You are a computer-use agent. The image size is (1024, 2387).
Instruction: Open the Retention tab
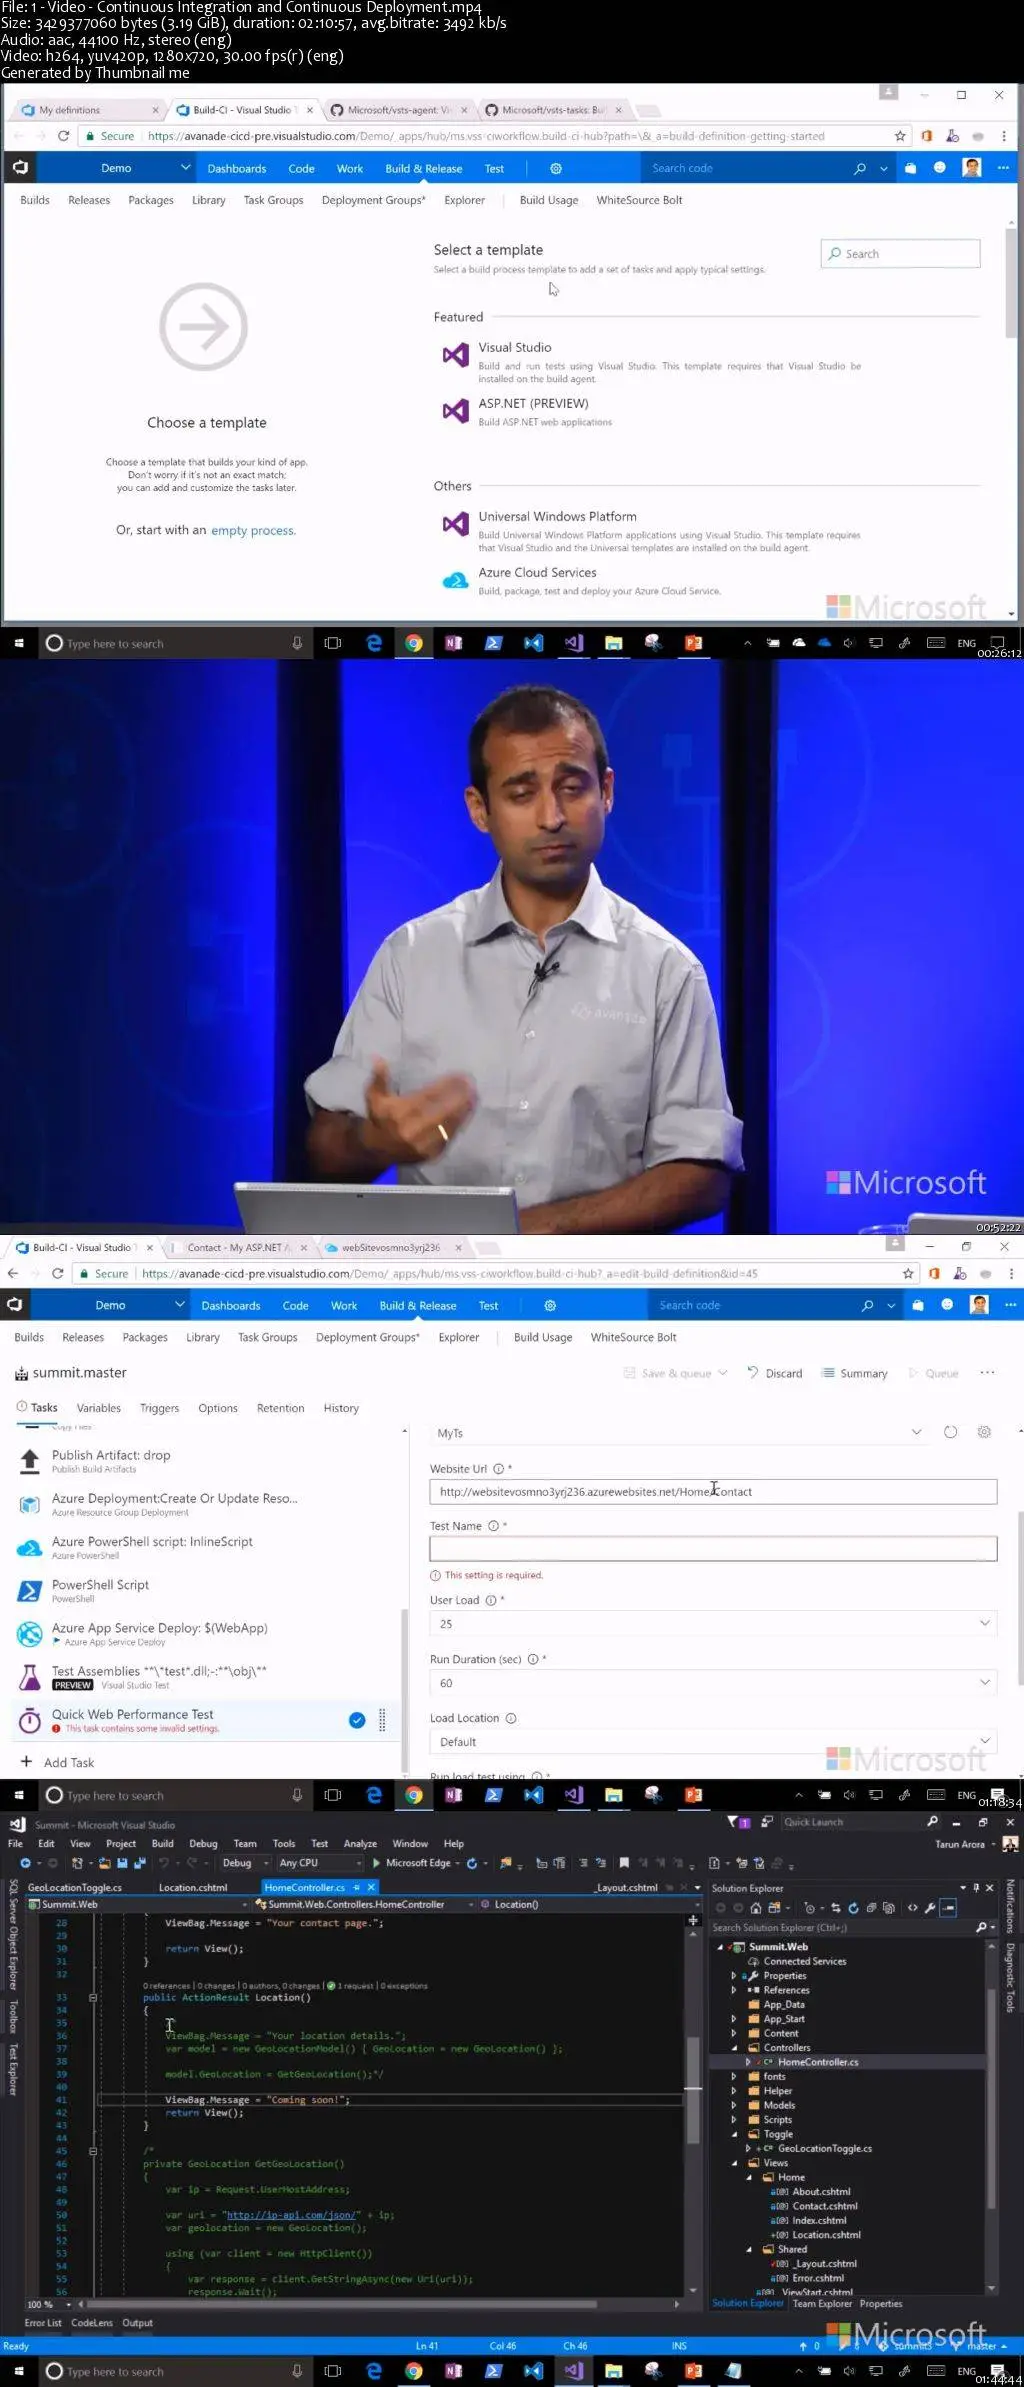(280, 1408)
